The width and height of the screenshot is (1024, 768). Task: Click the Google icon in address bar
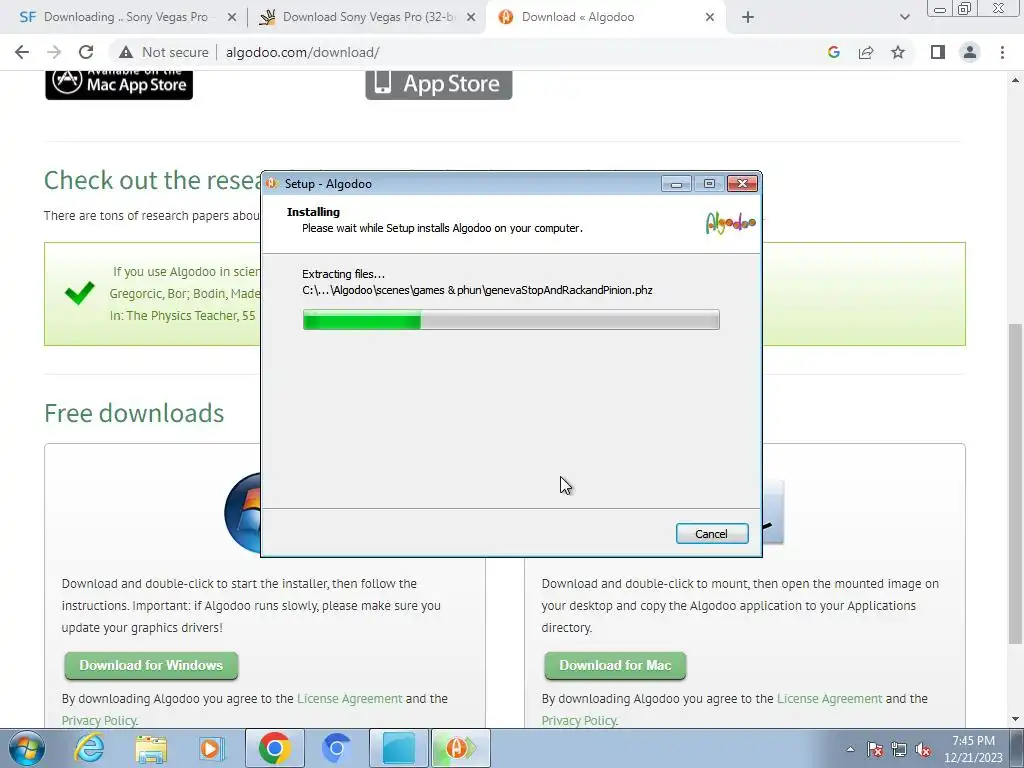(833, 52)
